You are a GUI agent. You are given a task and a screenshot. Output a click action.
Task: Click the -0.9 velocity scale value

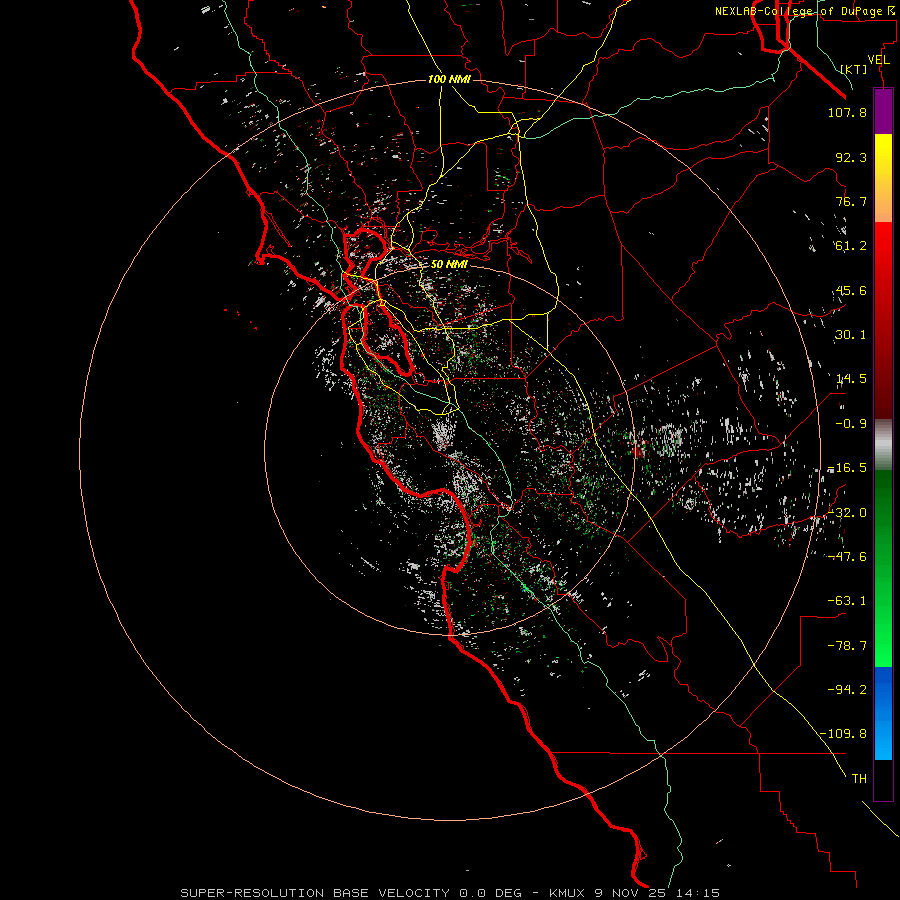coord(851,424)
